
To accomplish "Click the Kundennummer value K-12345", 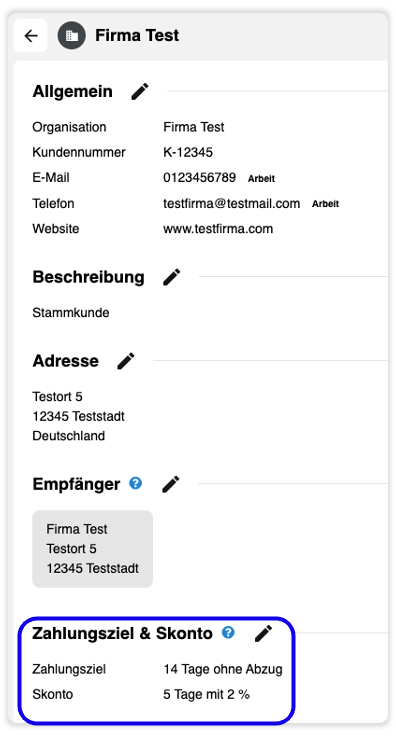I will pos(188,152).
